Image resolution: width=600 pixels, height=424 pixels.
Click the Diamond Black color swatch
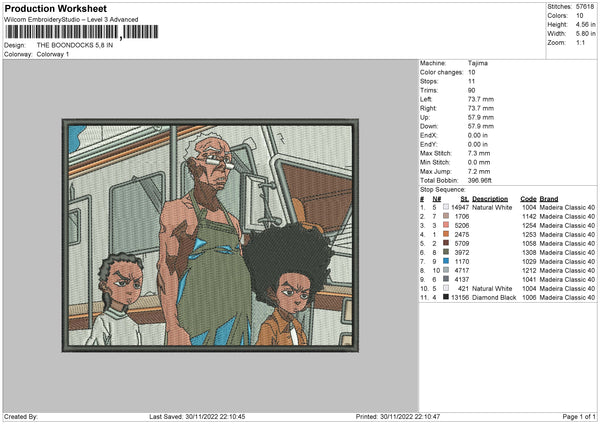[446, 297]
